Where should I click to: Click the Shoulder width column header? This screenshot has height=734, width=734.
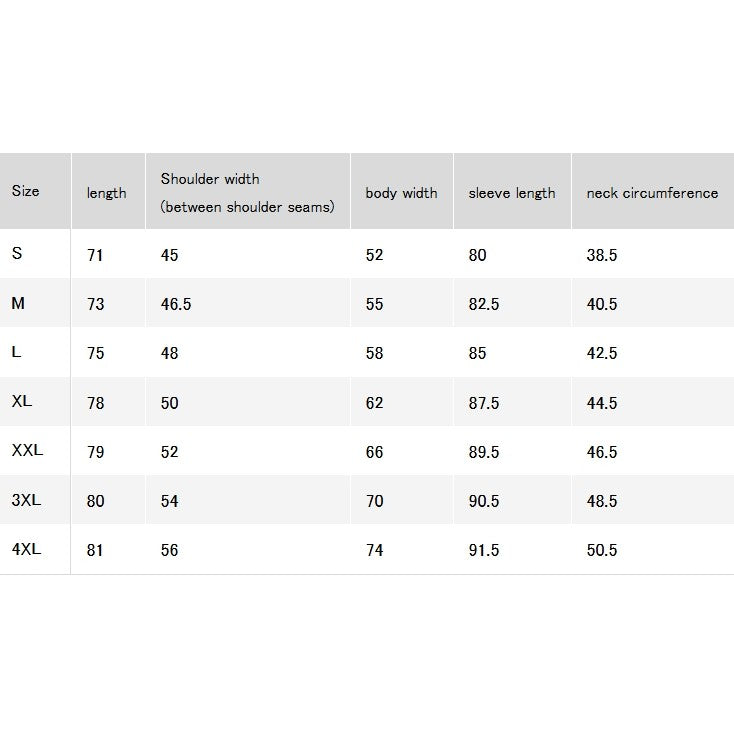point(247,192)
